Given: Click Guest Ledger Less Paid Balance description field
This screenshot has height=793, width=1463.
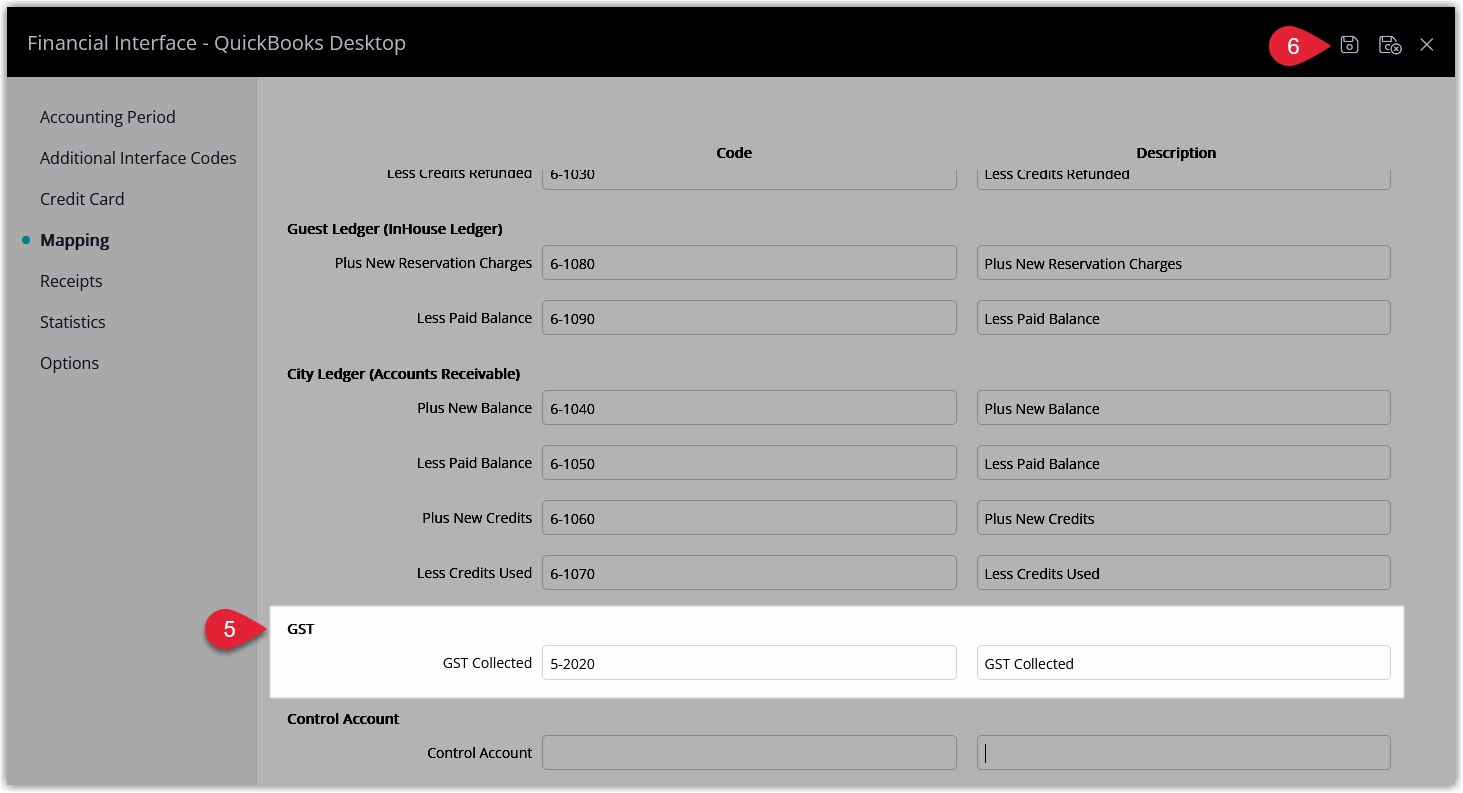Looking at the screenshot, I should coord(1183,318).
